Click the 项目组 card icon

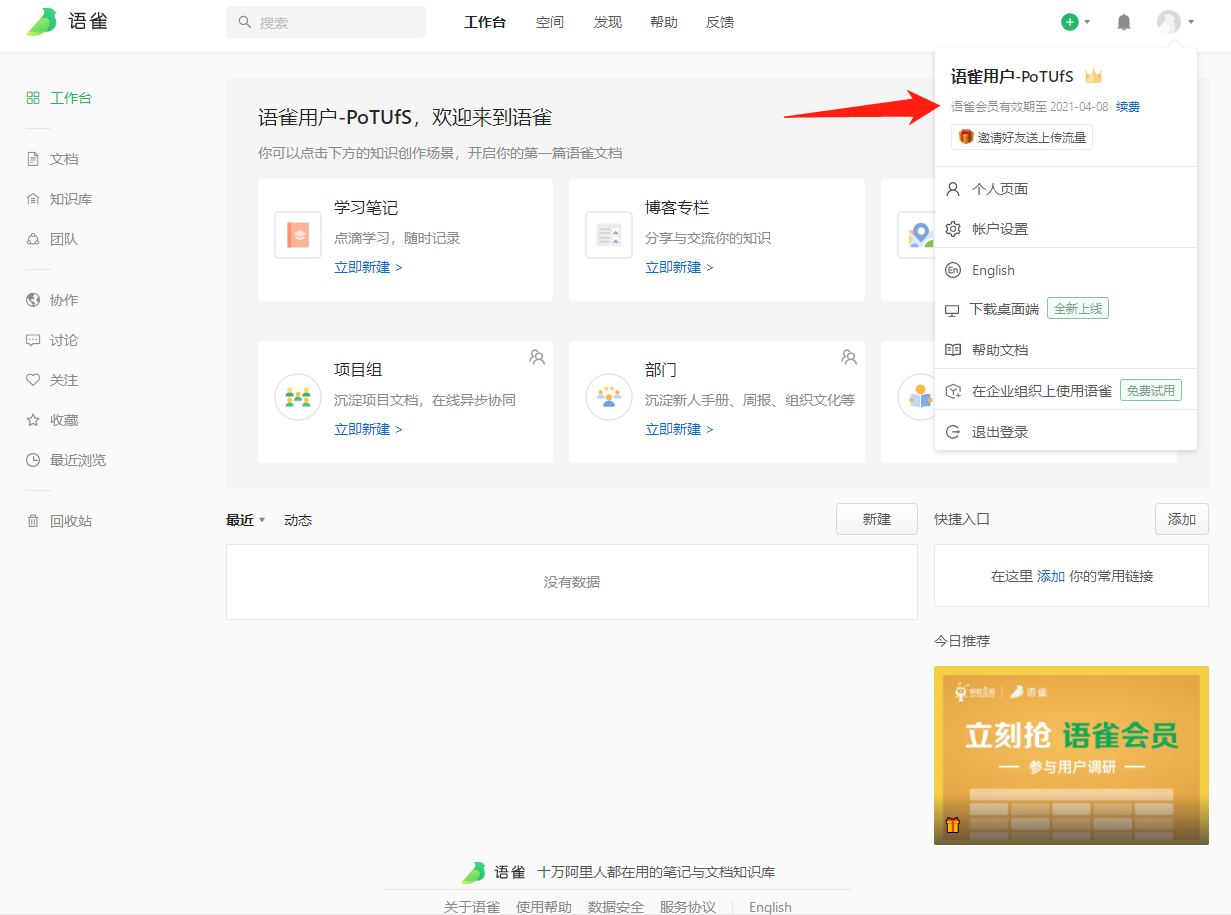(298, 397)
